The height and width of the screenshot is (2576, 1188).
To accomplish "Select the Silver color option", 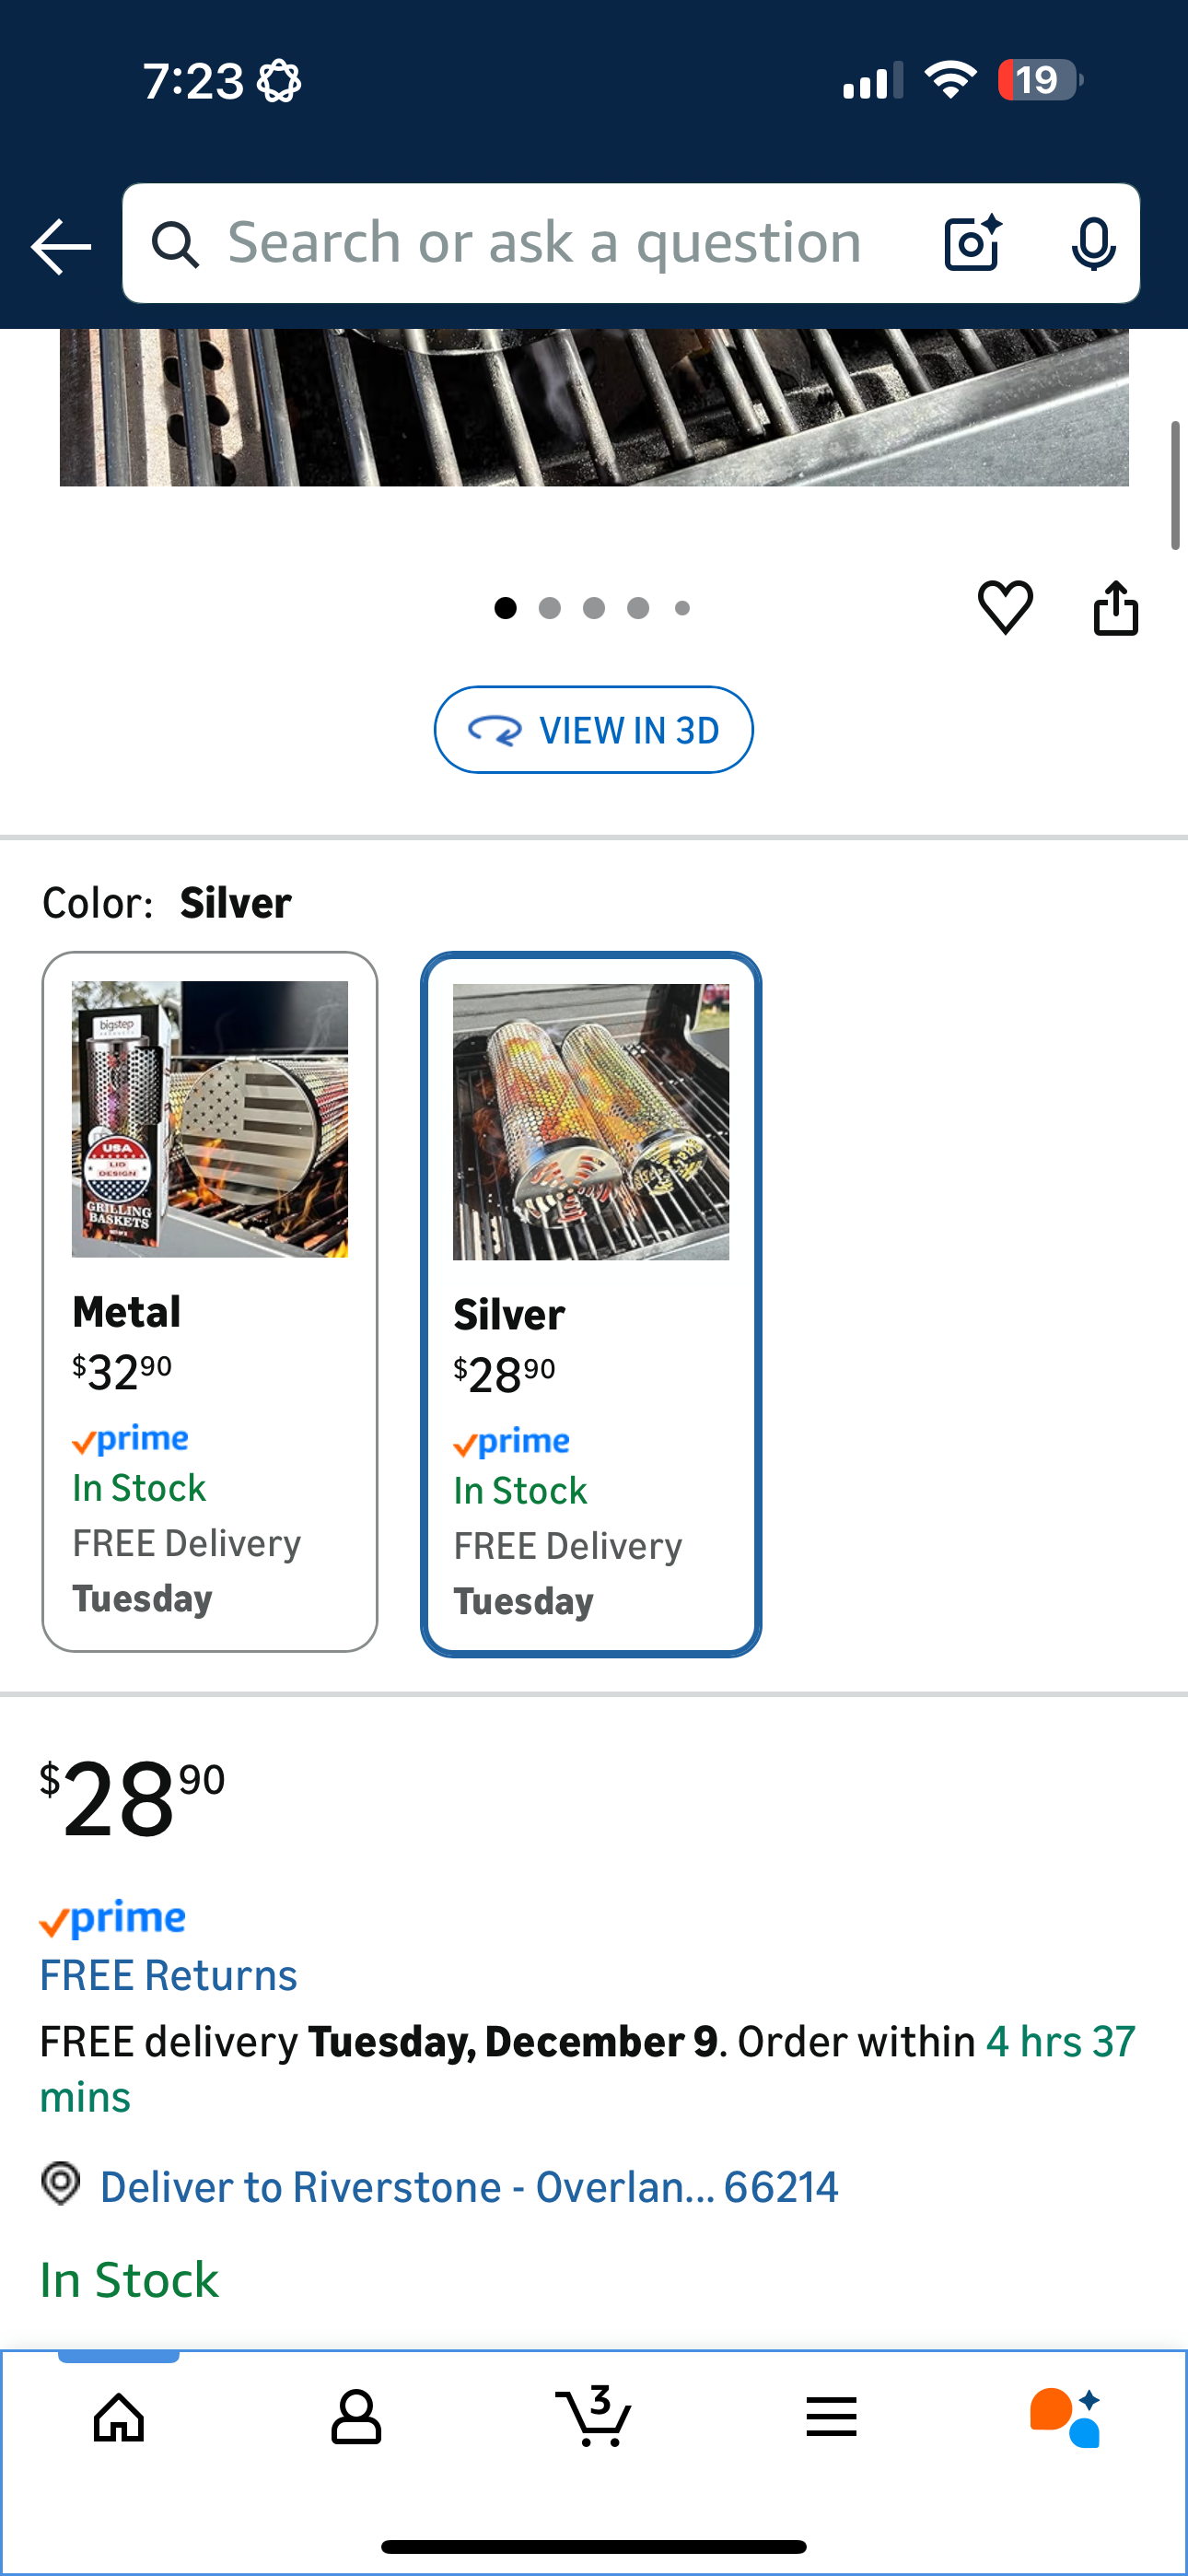I will pos(591,1303).
